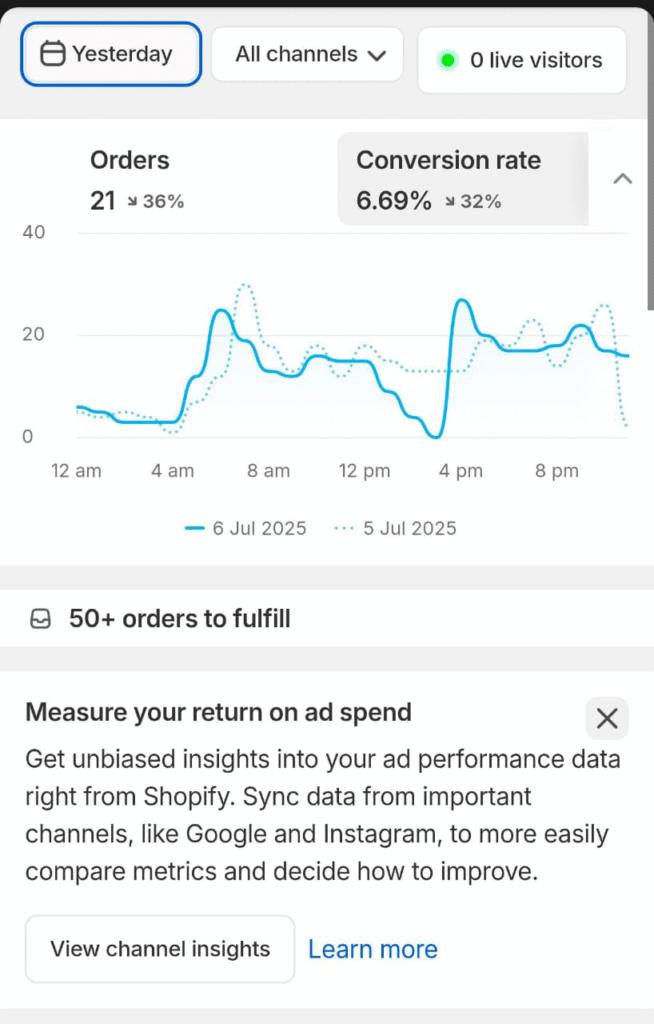
Task: Click the green live visitors dot
Action: [447, 60]
